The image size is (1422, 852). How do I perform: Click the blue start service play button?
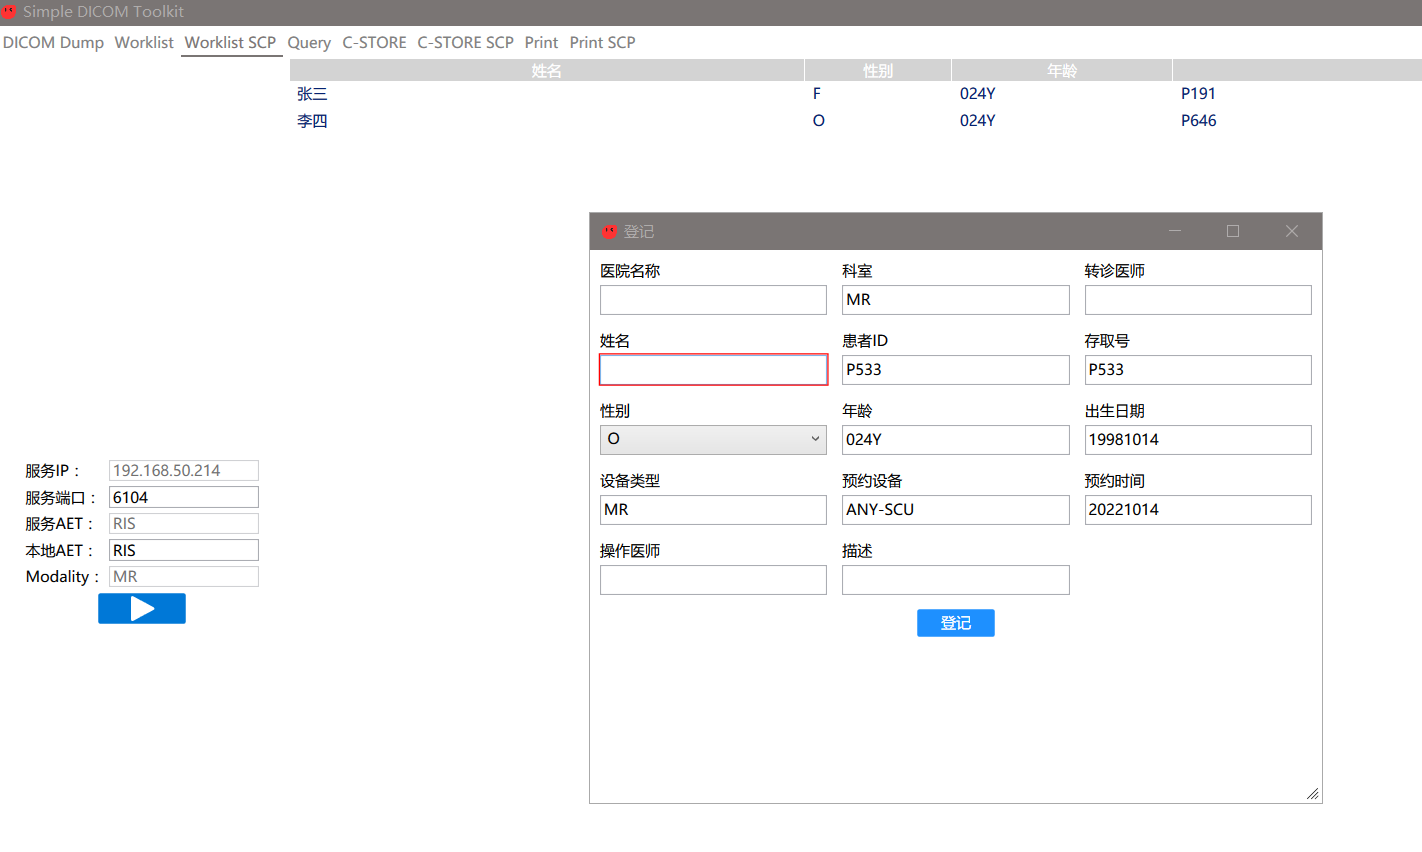pos(141,608)
